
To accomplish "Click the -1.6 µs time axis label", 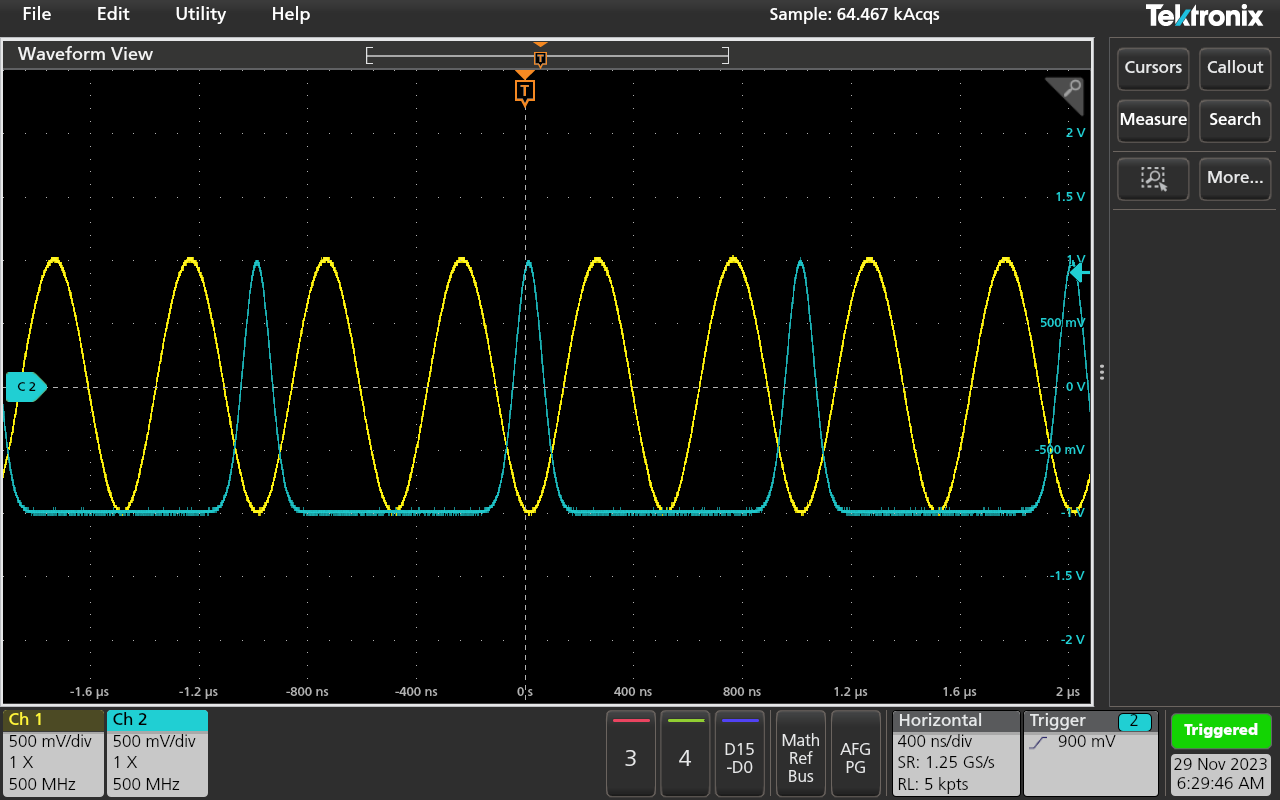I will point(88,692).
